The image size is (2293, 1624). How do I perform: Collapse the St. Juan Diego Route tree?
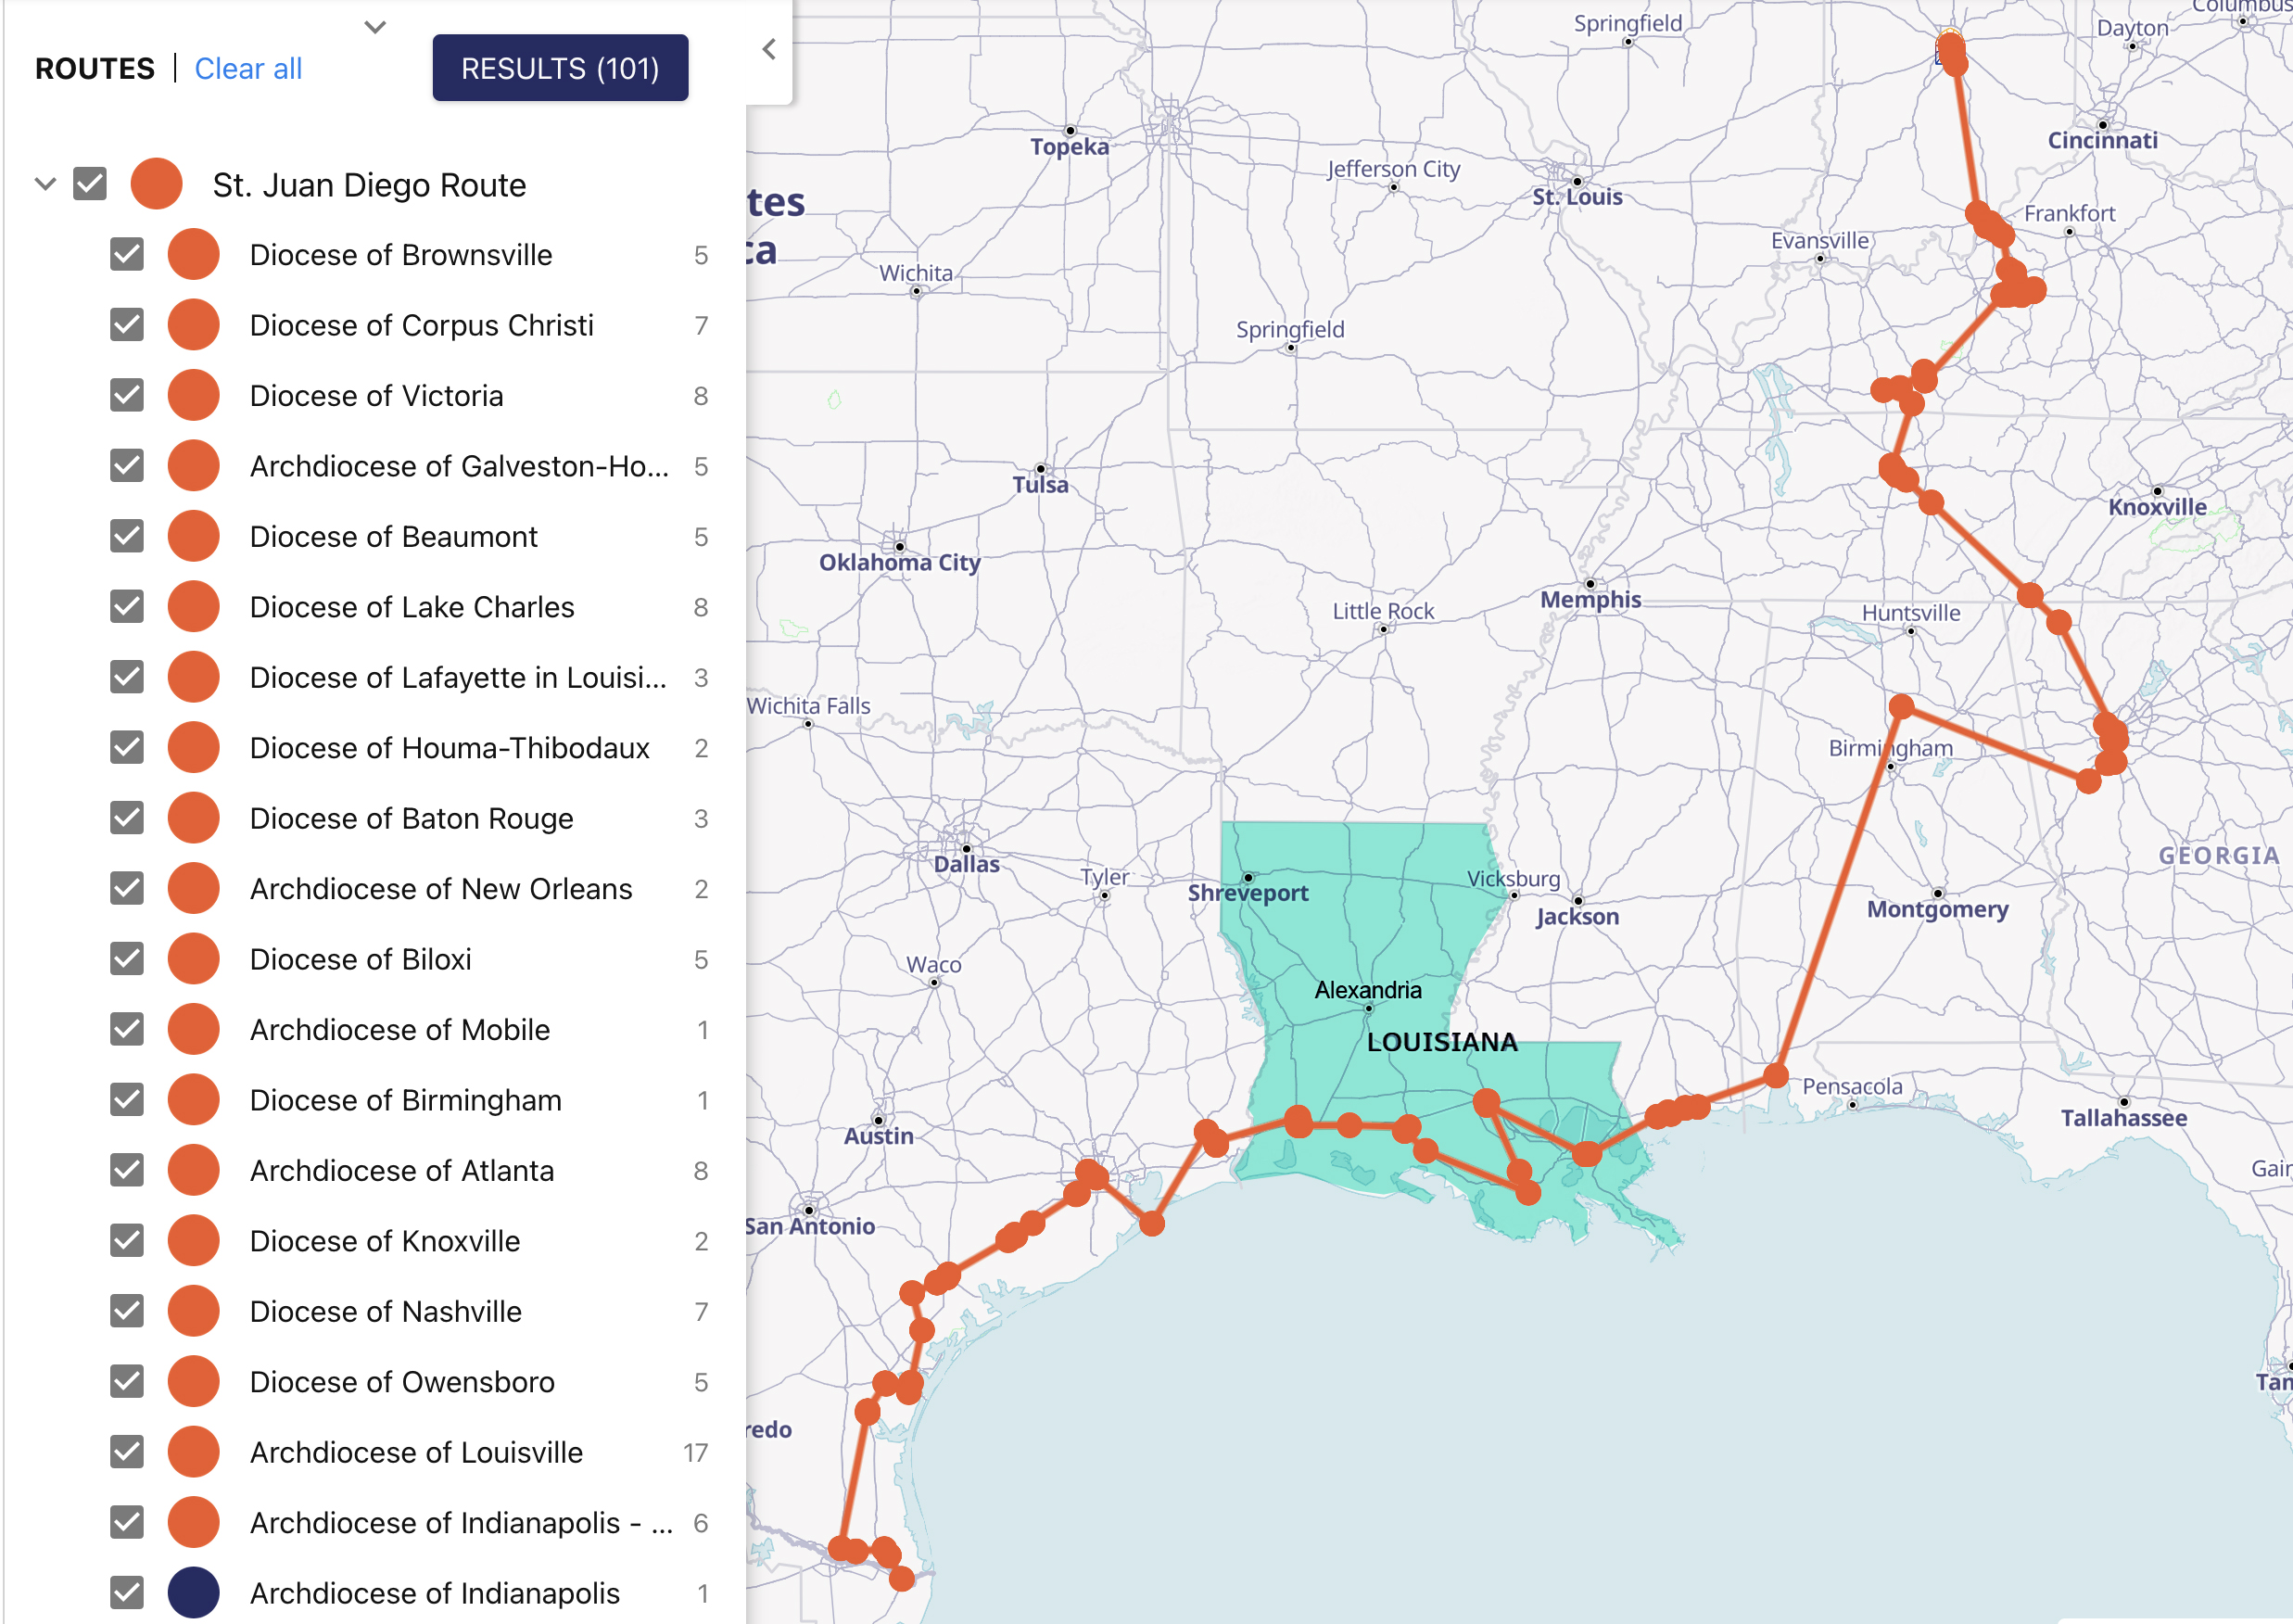pyautogui.click(x=45, y=184)
